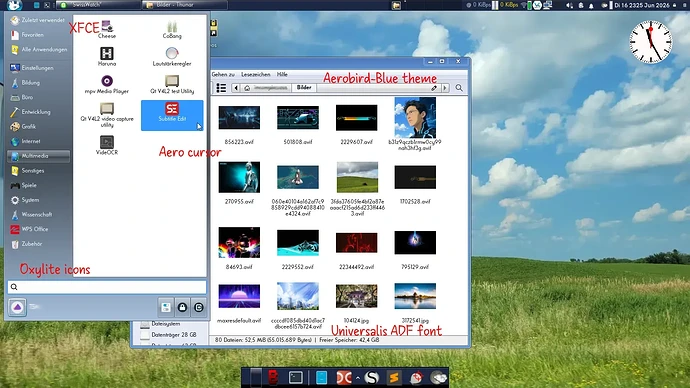Open Grafik category
Image resolution: width=690 pixels, height=388 pixels.
[38, 126]
